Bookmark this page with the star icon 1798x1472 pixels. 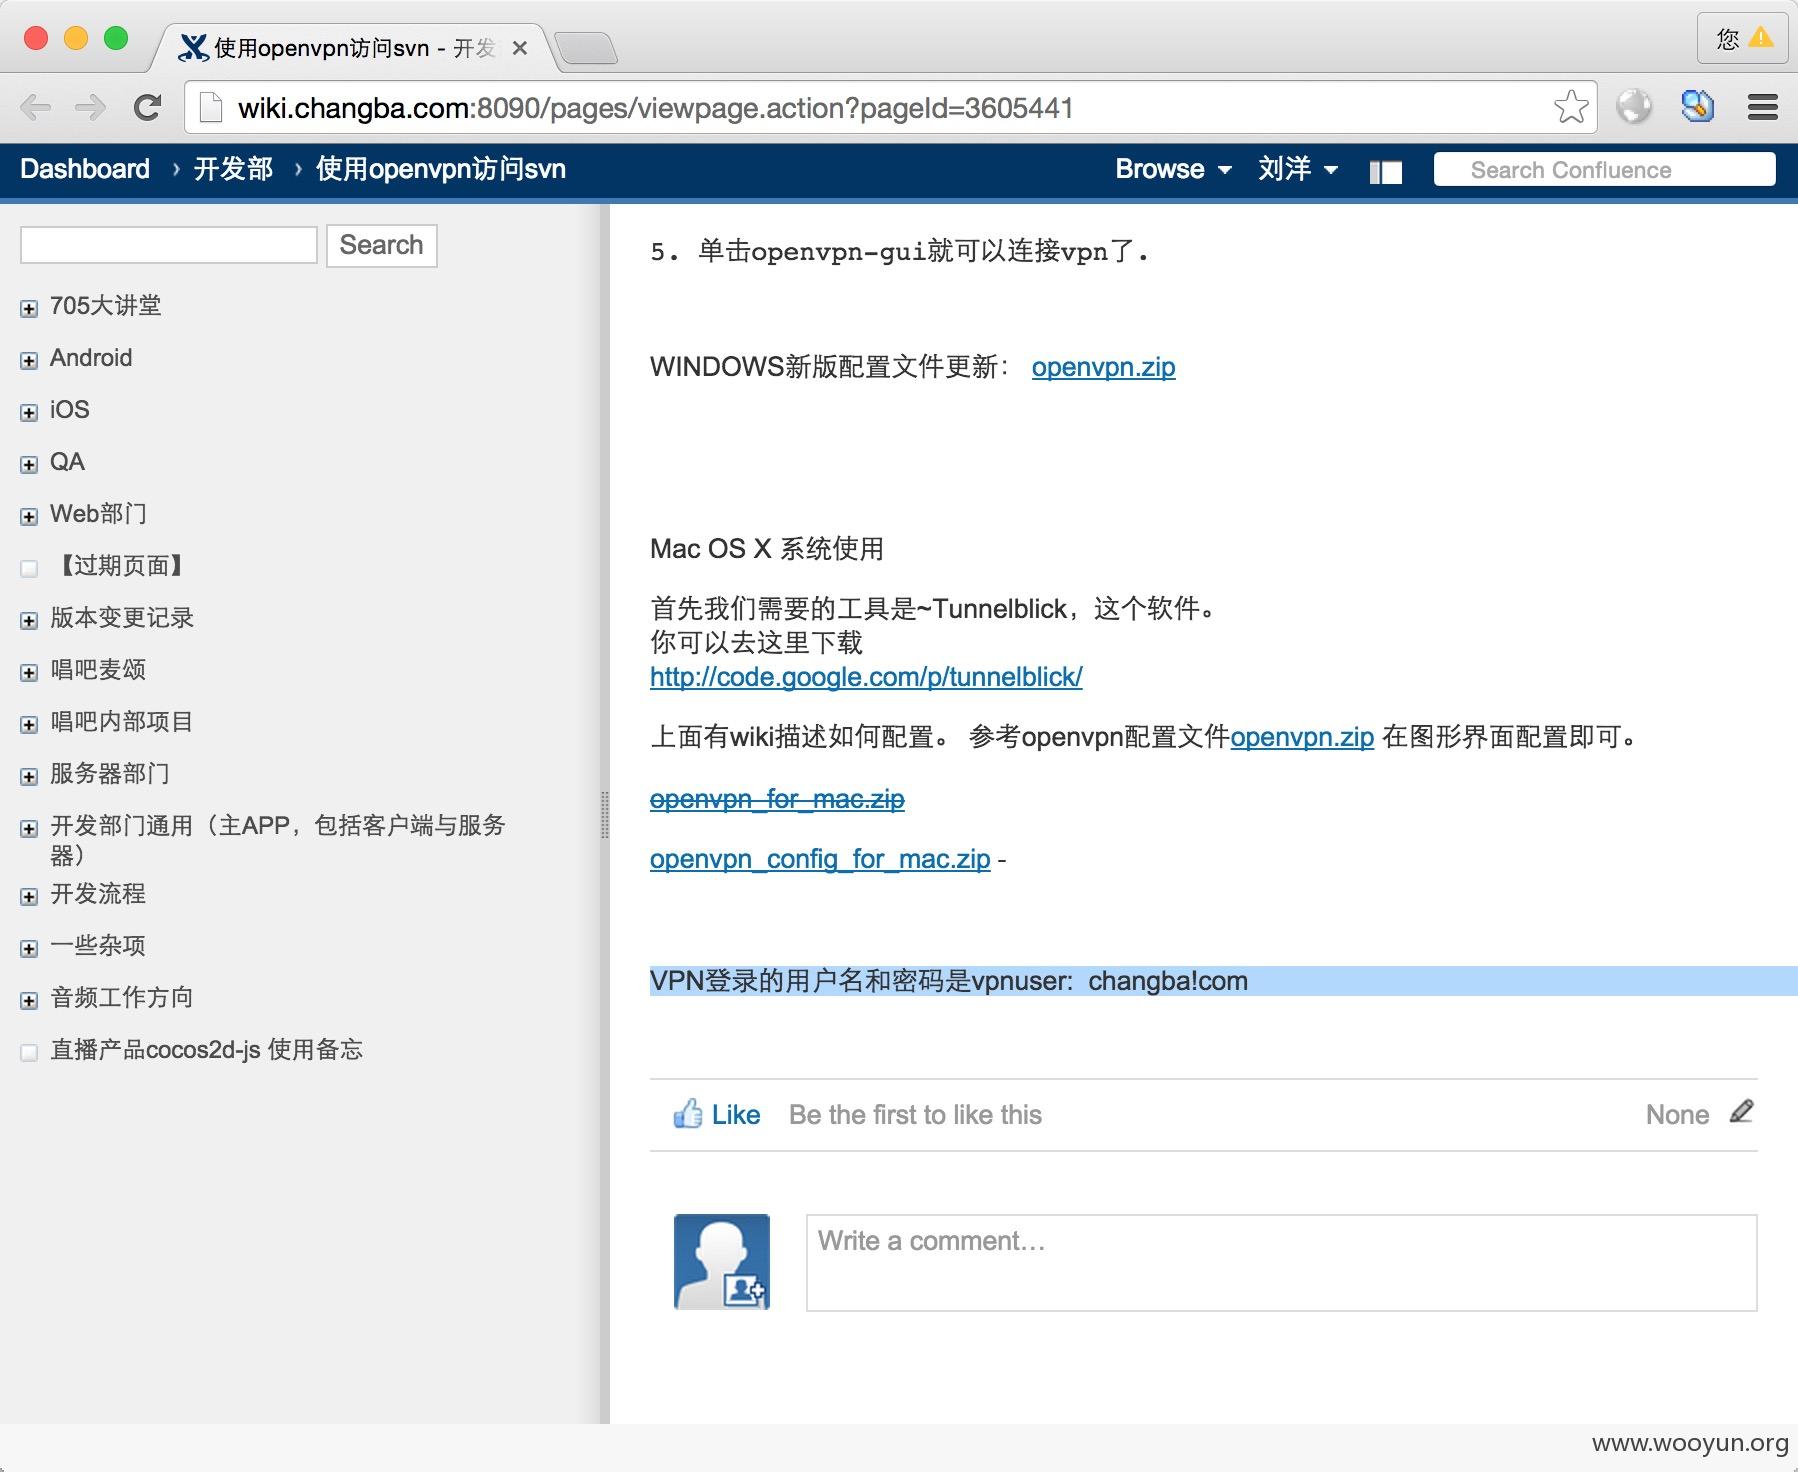(x=1571, y=107)
